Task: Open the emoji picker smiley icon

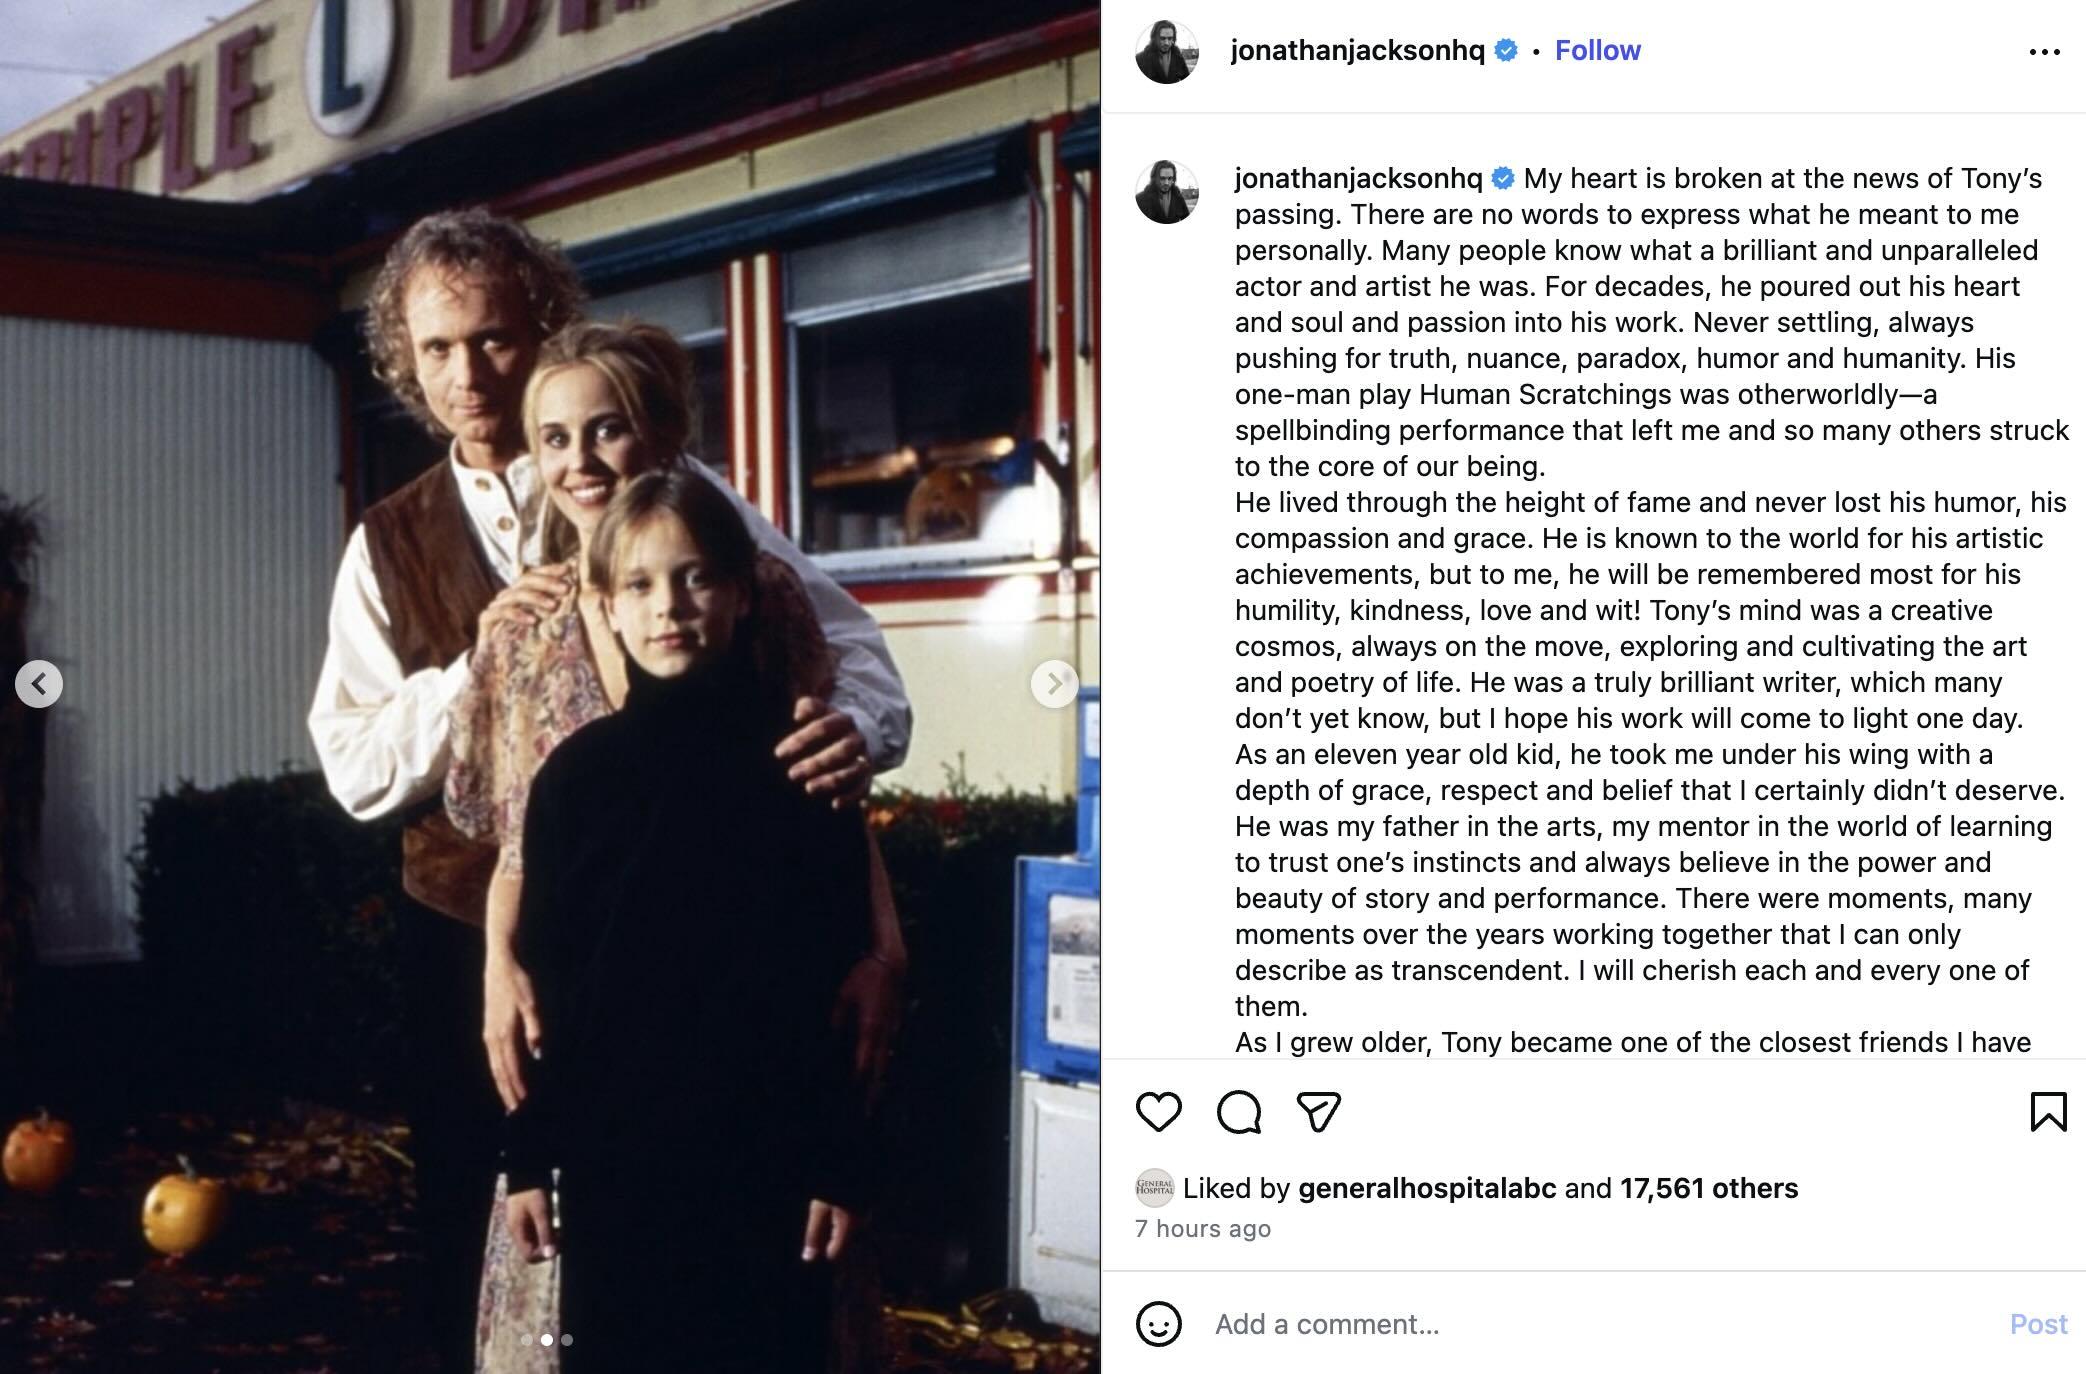Action: pos(1159,1324)
